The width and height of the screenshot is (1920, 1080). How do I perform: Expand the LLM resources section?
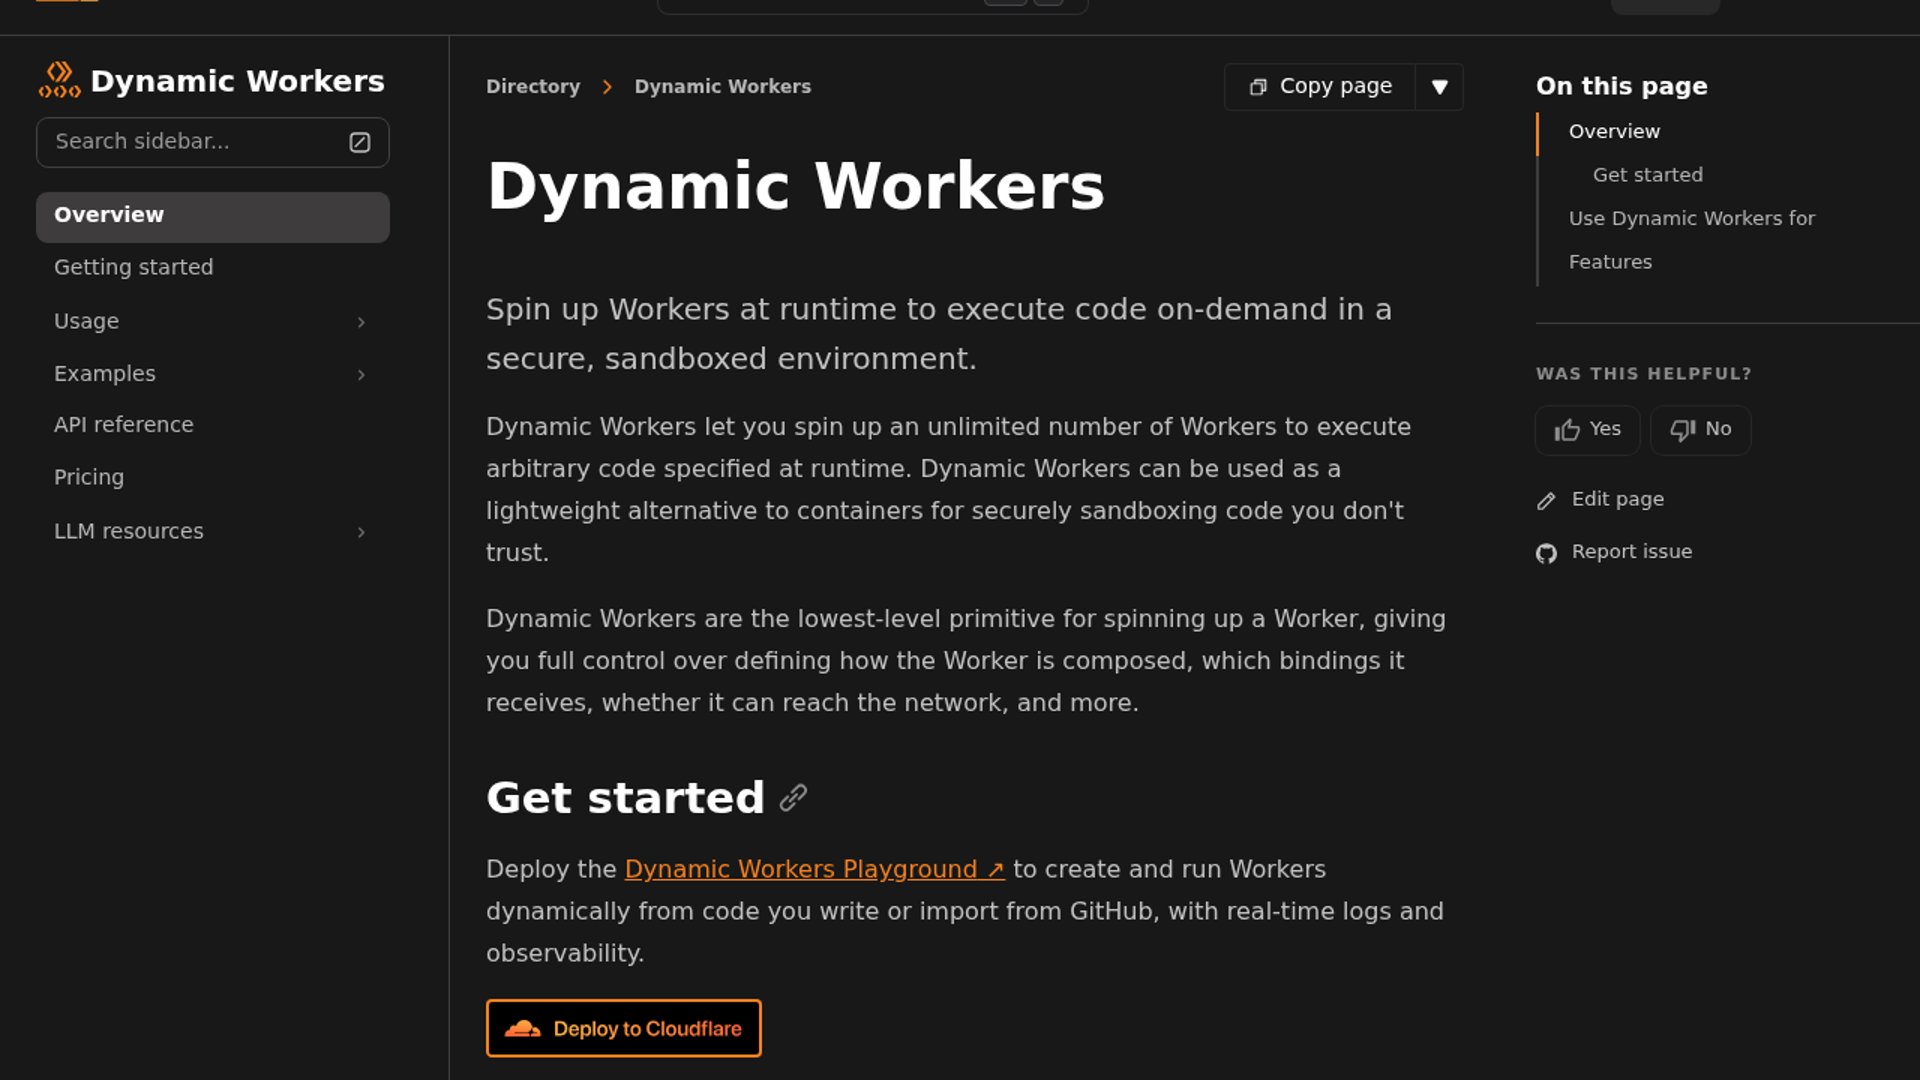tap(361, 532)
